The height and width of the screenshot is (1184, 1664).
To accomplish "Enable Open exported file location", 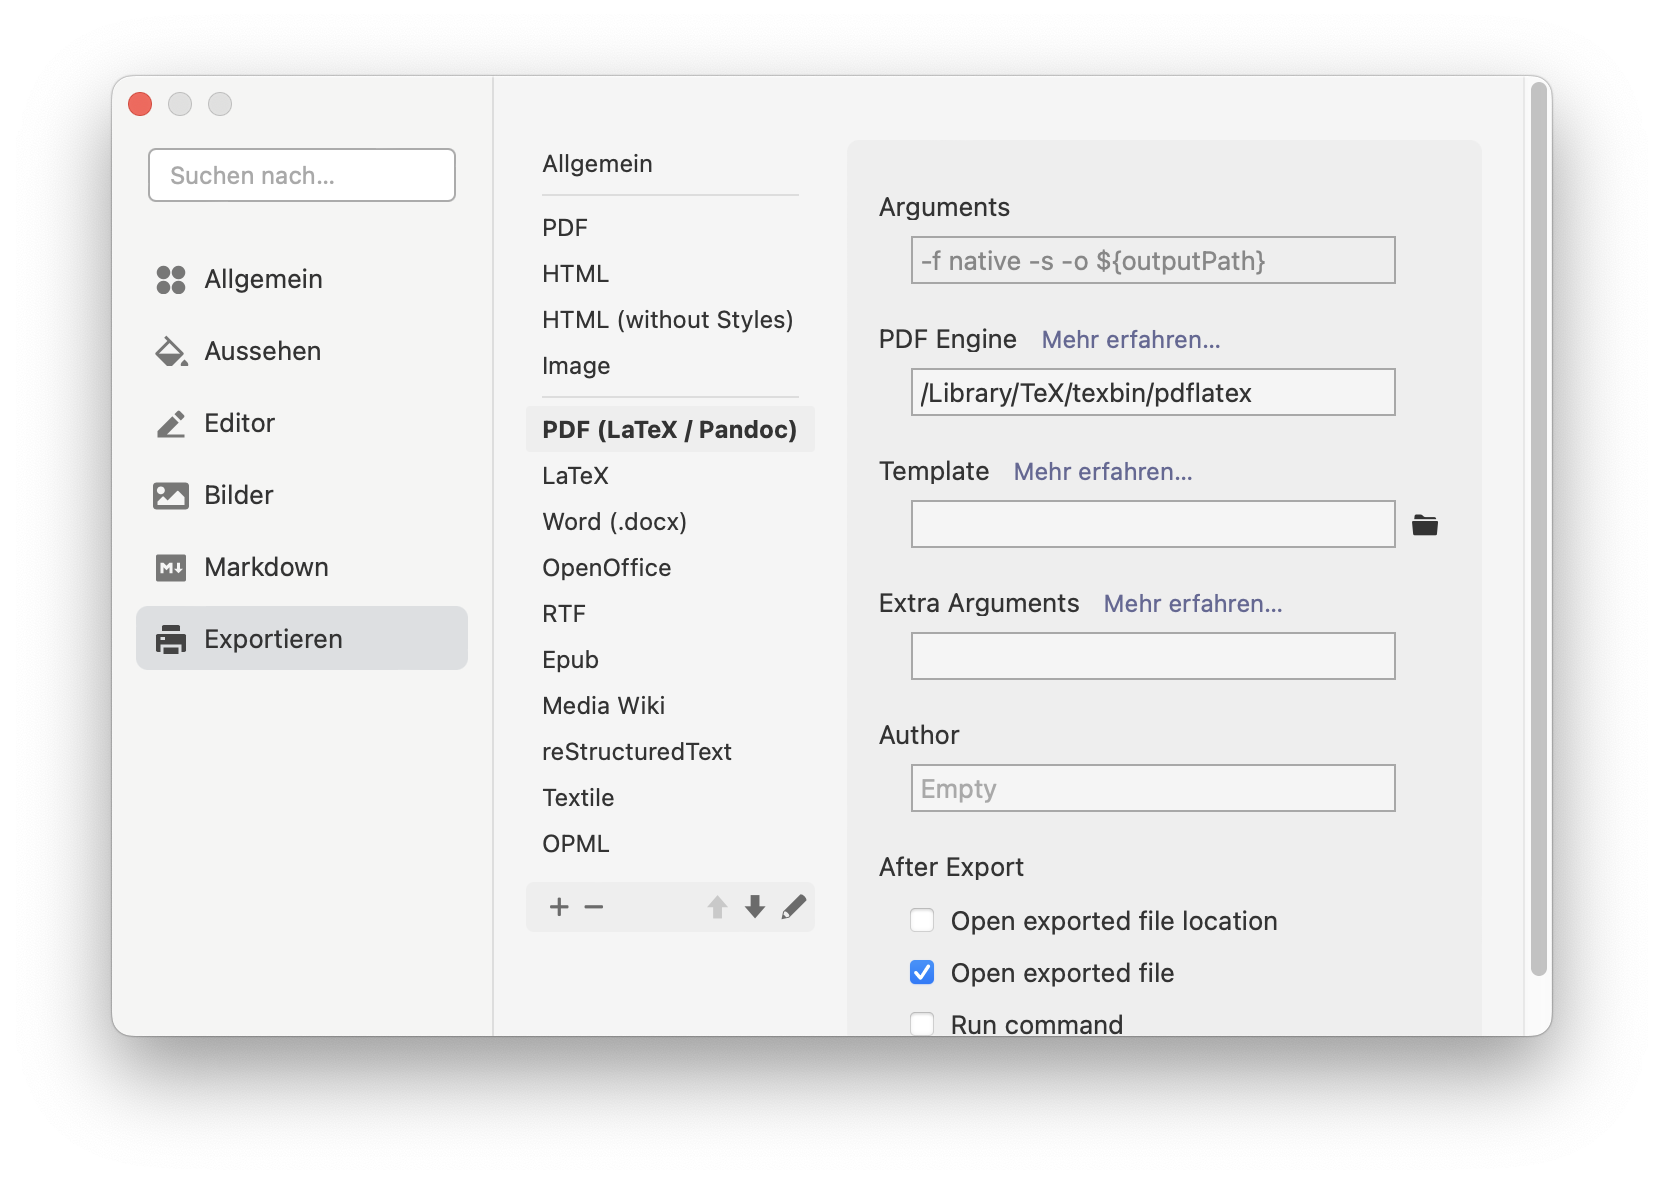I will click(x=922, y=920).
